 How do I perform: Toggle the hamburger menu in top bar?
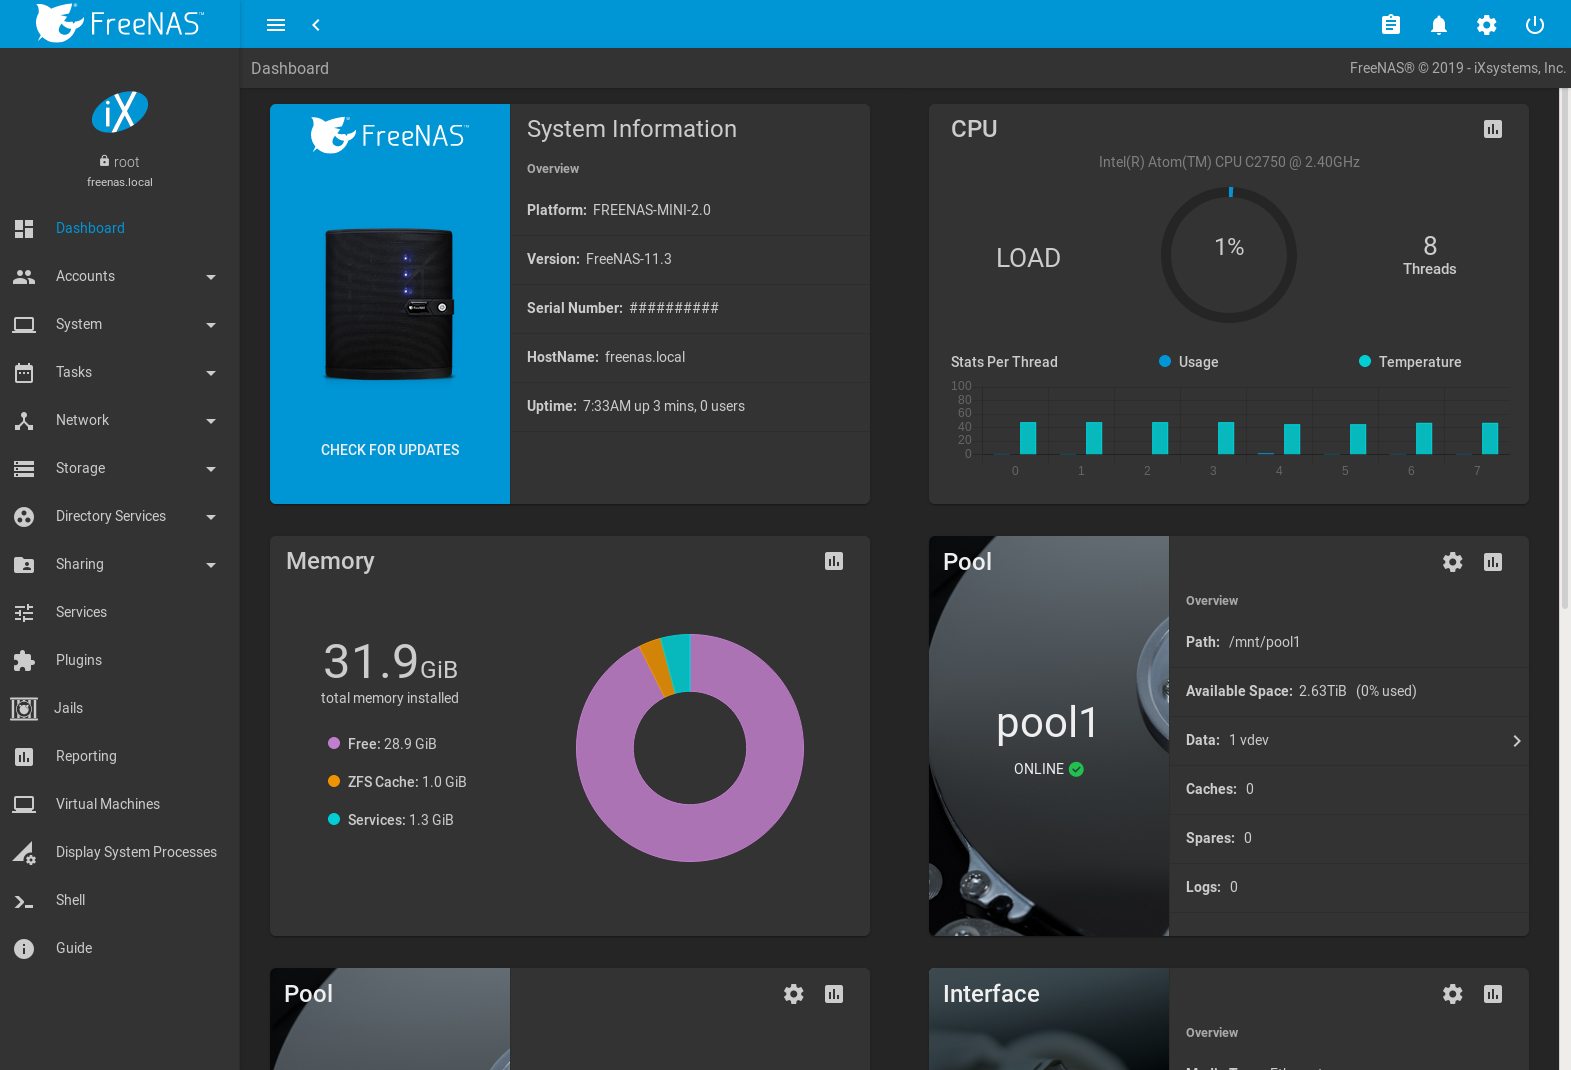pyautogui.click(x=276, y=25)
